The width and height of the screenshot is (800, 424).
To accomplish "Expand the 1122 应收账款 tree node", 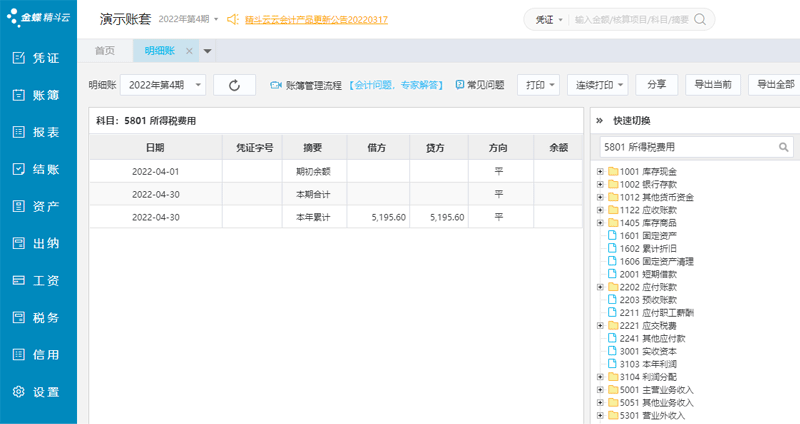I will tap(600, 210).
